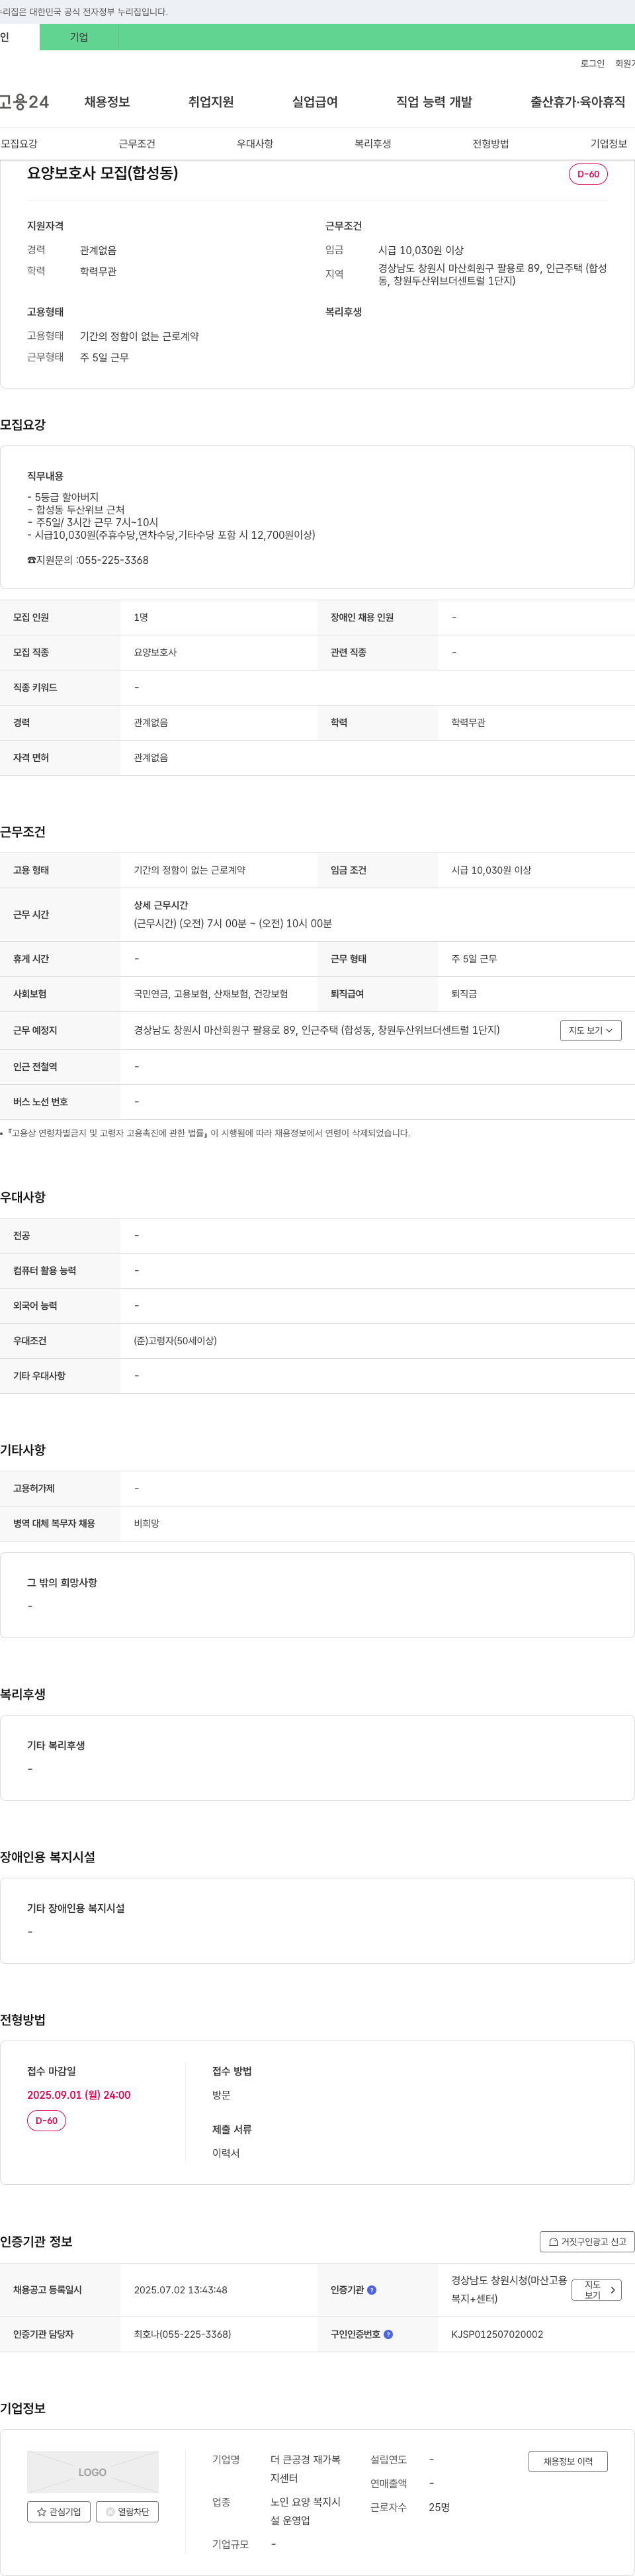Click the D-60 badge under 접수 마감일

pos(46,2120)
